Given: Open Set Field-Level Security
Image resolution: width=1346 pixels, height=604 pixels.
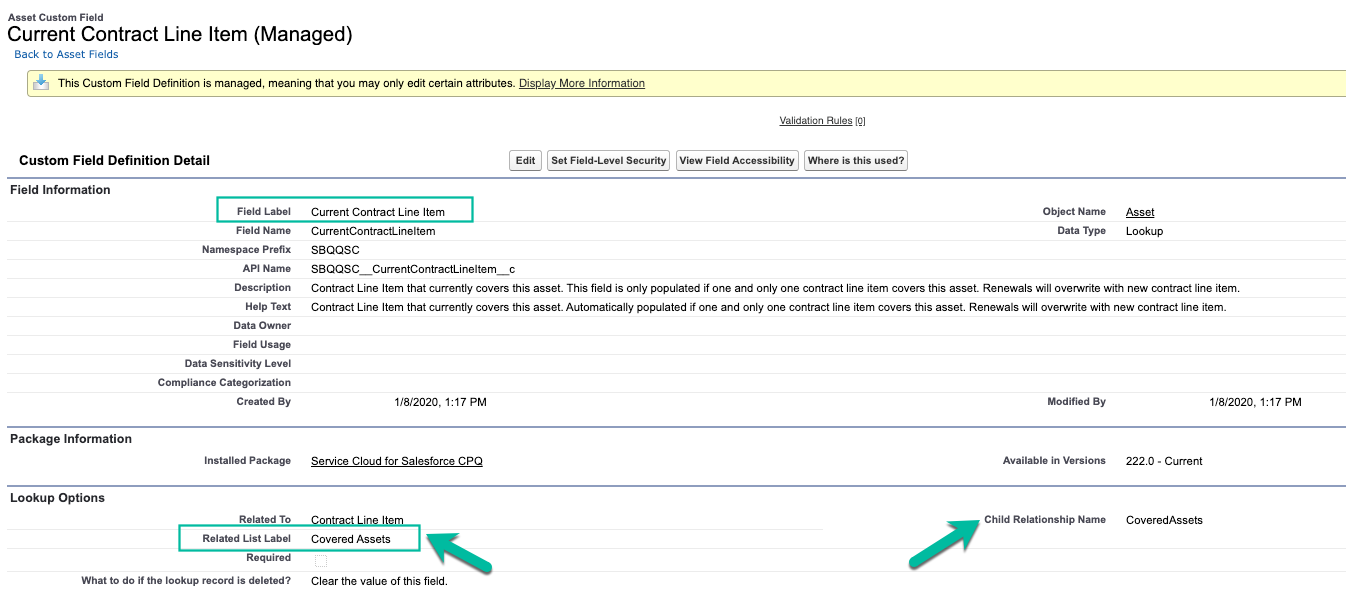Looking at the screenshot, I should [608, 160].
